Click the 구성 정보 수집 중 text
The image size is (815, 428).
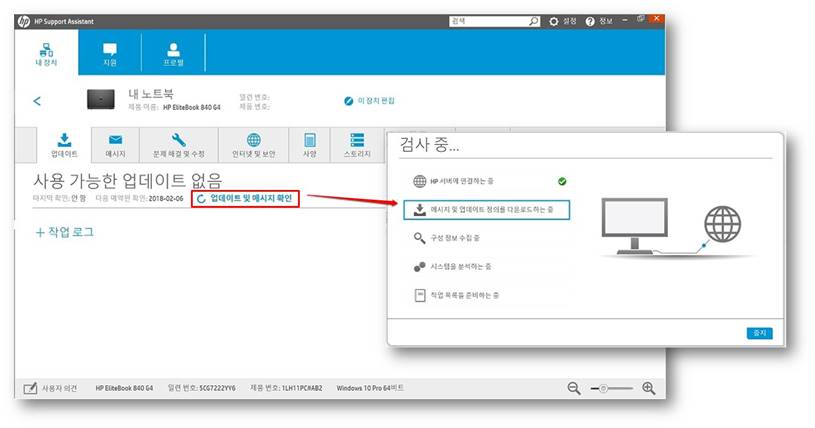click(x=455, y=238)
